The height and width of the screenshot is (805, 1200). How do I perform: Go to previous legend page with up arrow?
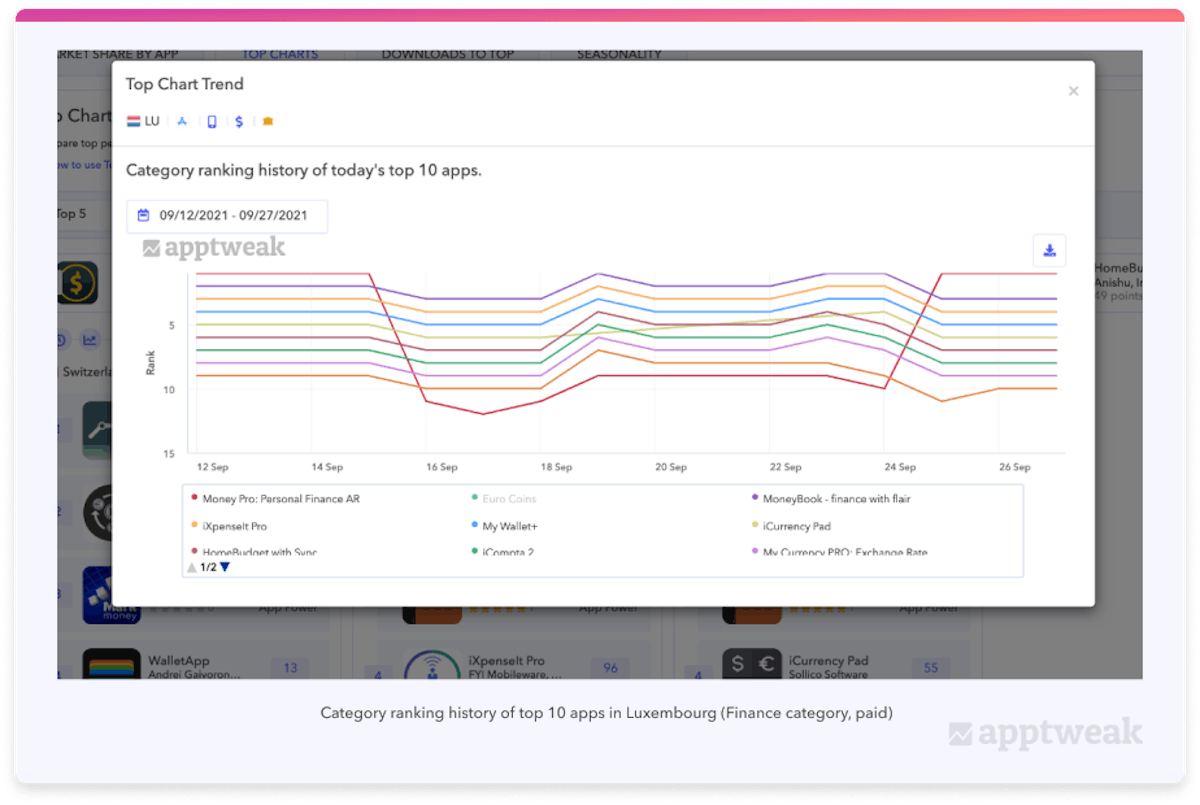pos(191,567)
